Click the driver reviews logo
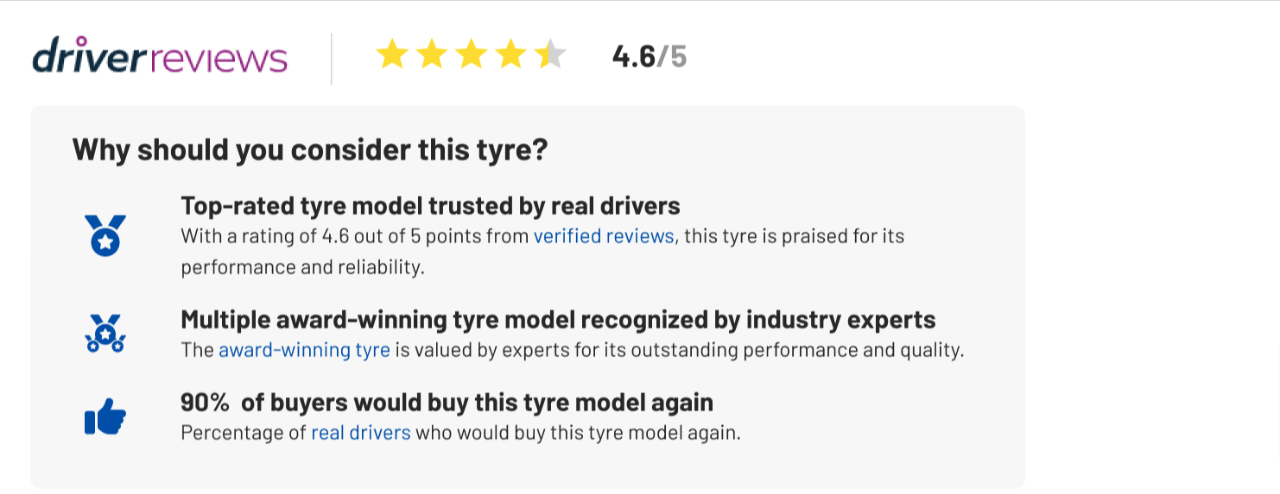The height and width of the screenshot is (494, 1280). [160, 57]
